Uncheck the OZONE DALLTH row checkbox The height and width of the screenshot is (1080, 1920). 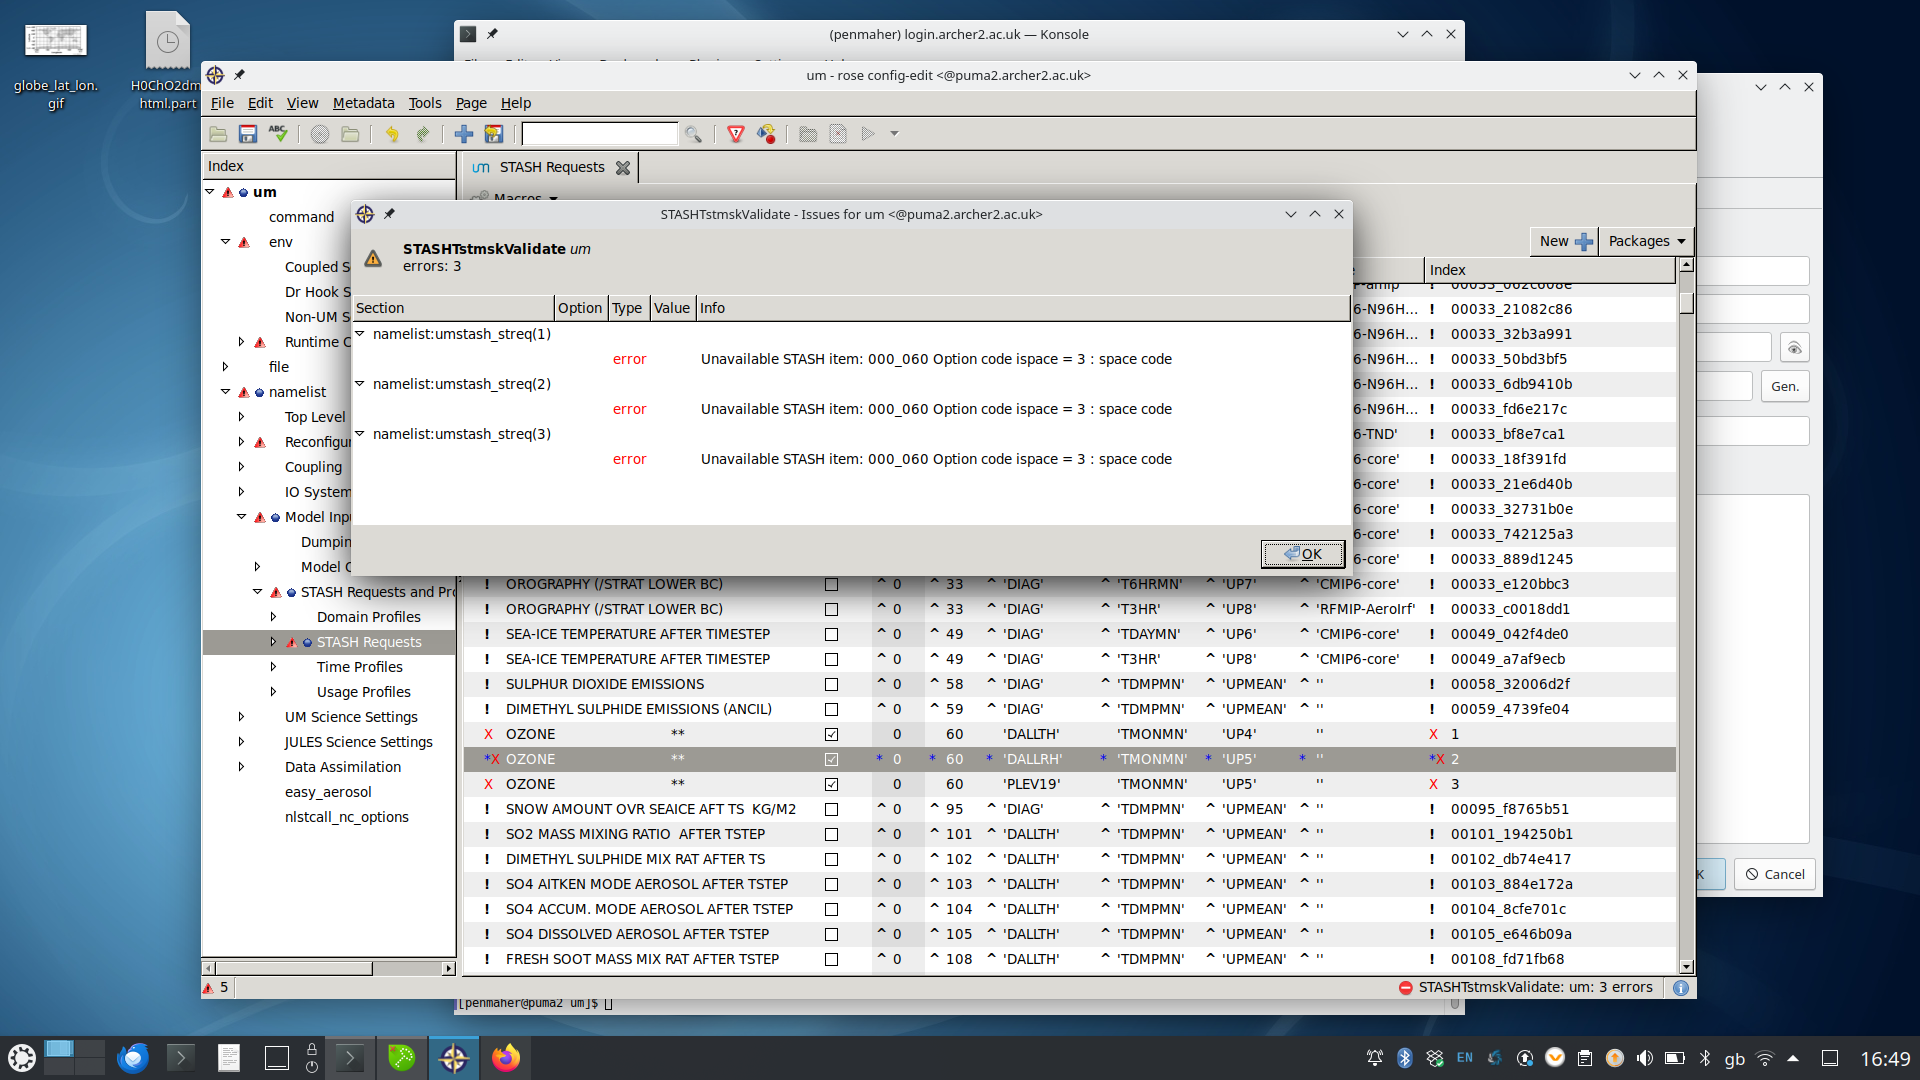coord(831,734)
